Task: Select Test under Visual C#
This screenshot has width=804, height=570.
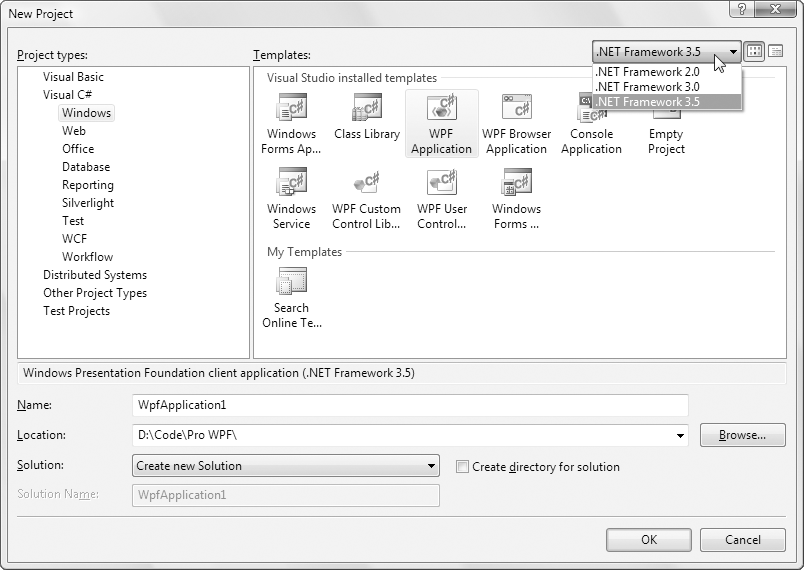Action: click(73, 221)
